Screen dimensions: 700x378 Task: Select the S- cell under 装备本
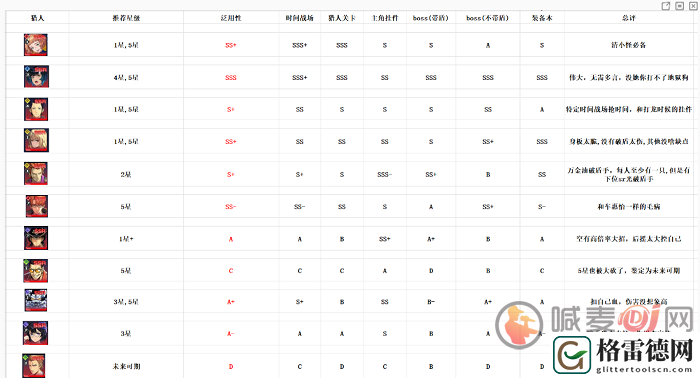[x=542, y=207]
